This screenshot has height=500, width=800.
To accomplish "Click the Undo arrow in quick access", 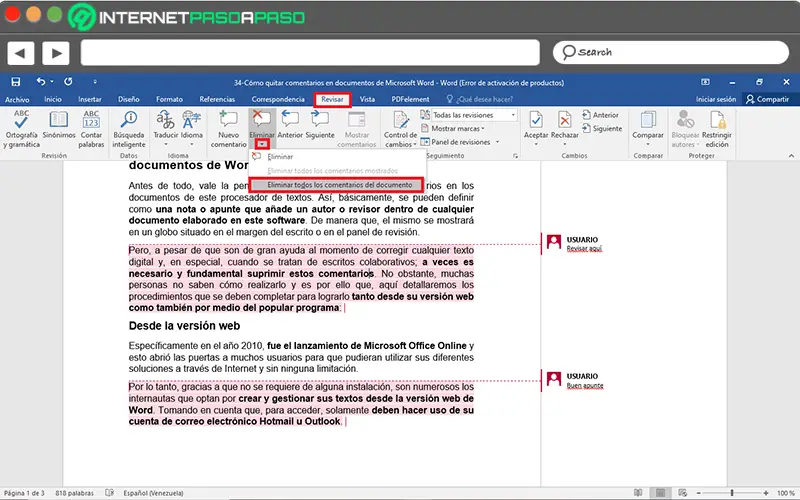I will 41,82.
